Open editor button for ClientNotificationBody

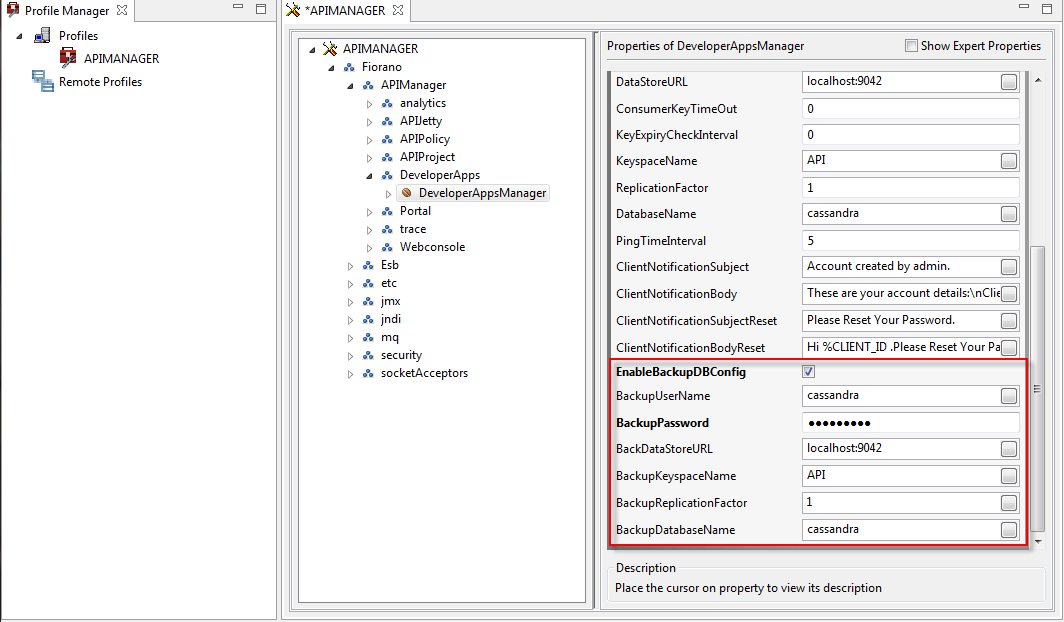[x=1008, y=294]
